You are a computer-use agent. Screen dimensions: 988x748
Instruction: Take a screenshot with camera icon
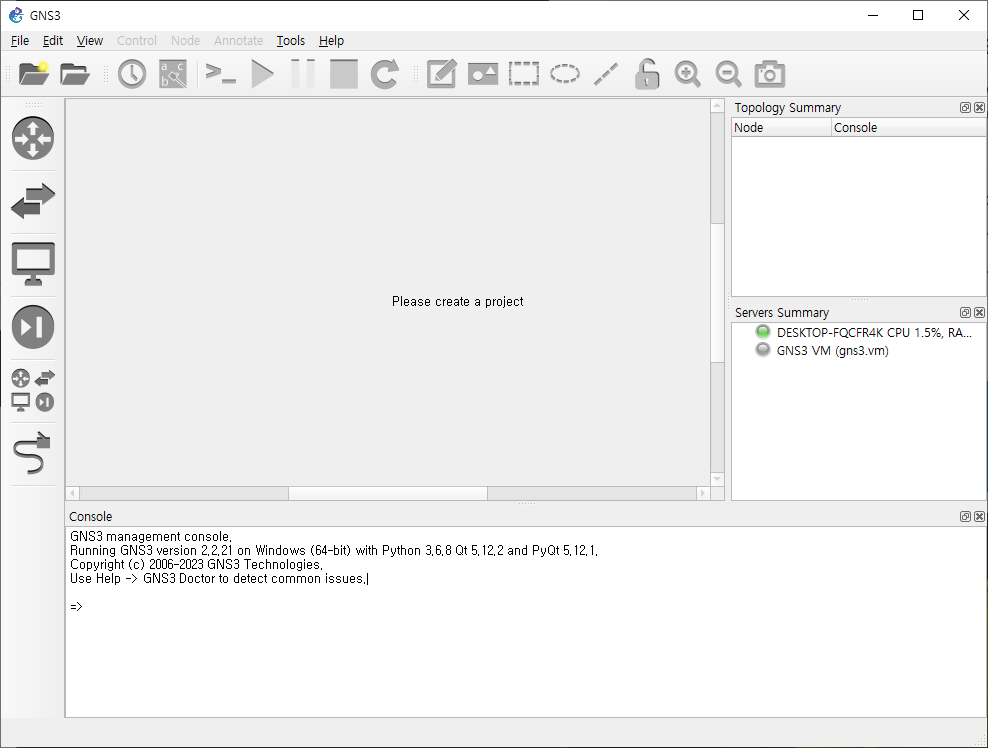[x=769, y=74]
